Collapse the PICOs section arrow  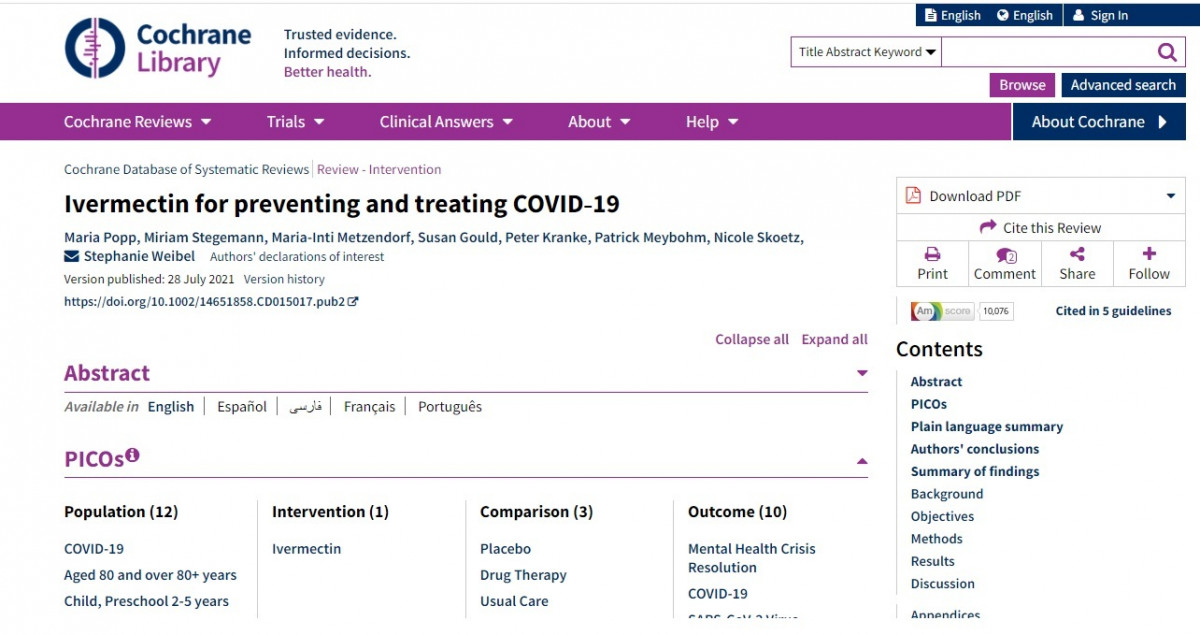click(x=862, y=461)
